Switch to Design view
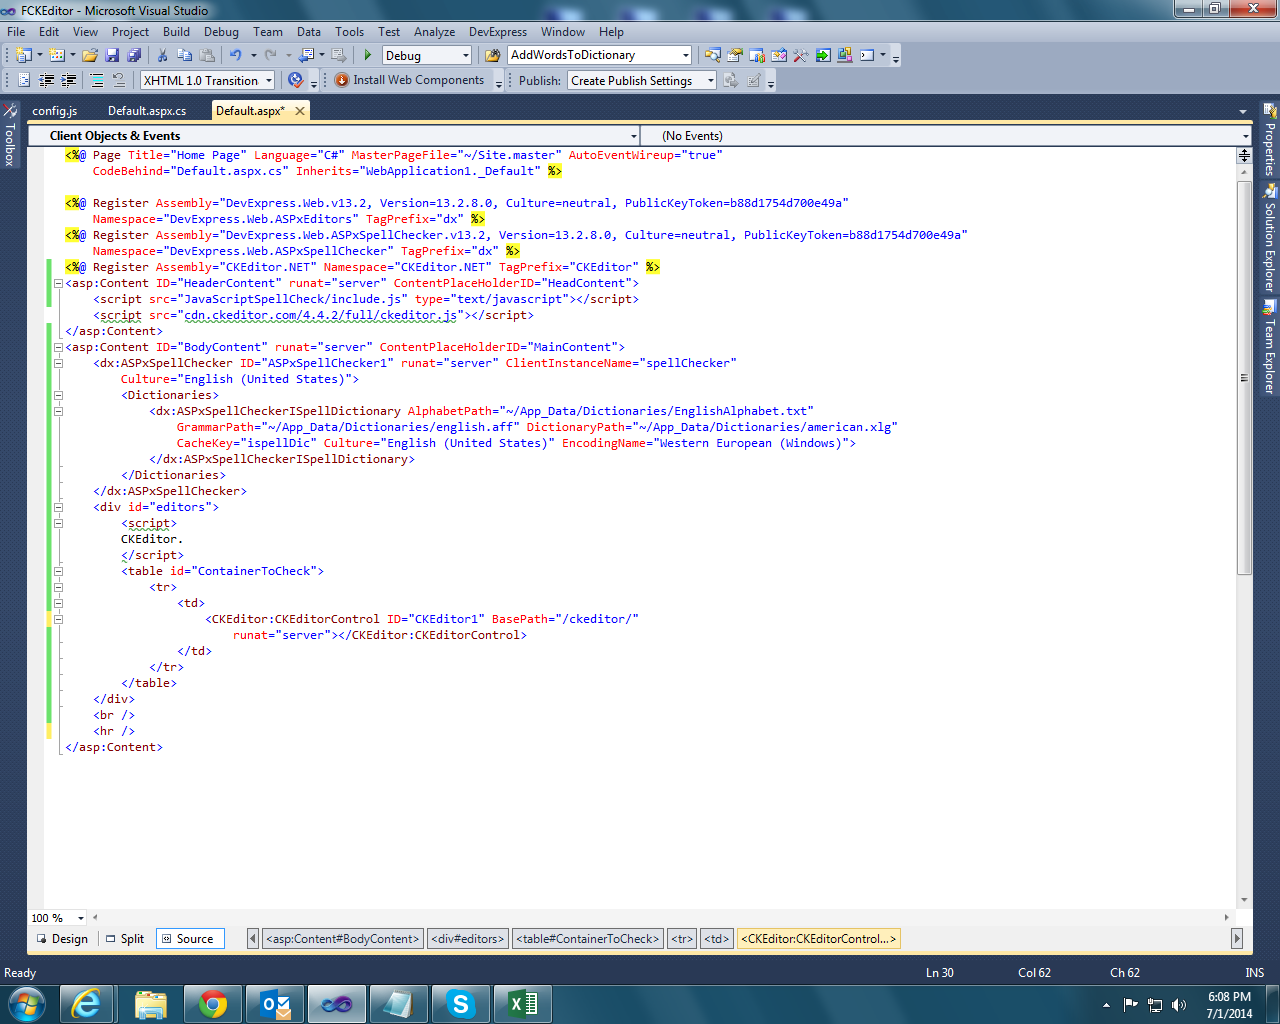Viewport: 1280px width, 1024px height. [x=62, y=939]
